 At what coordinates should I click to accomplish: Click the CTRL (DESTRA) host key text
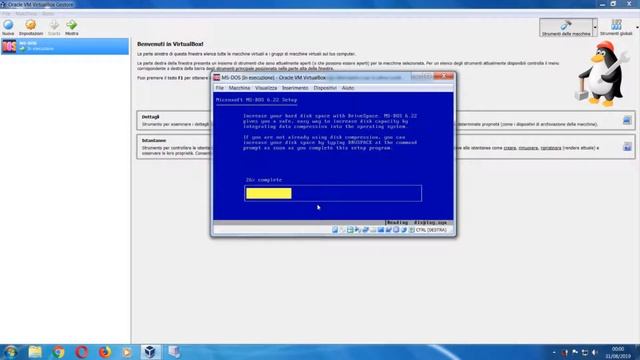(x=431, y=230)
